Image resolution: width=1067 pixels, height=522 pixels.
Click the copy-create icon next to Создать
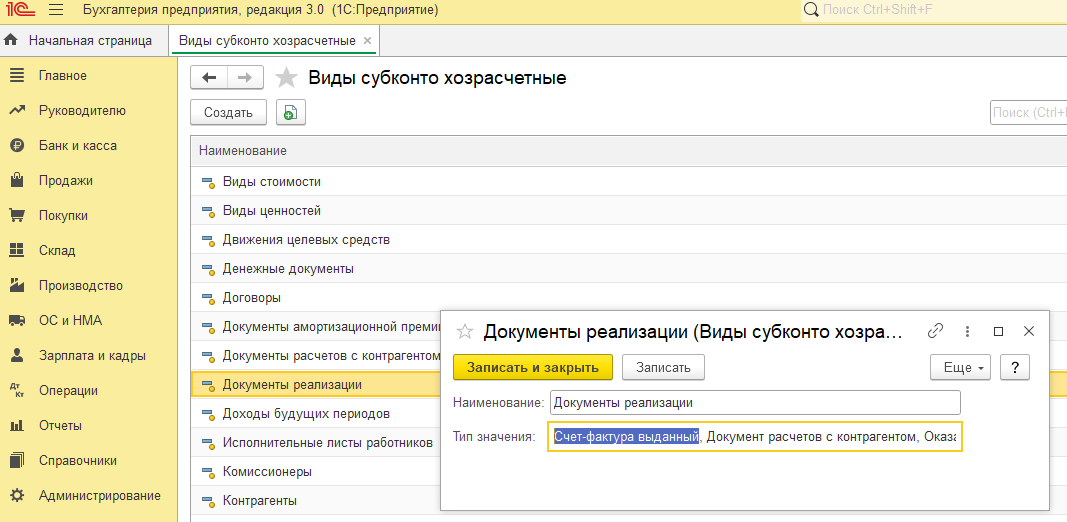pyautogui.click(x=291, y=113)
